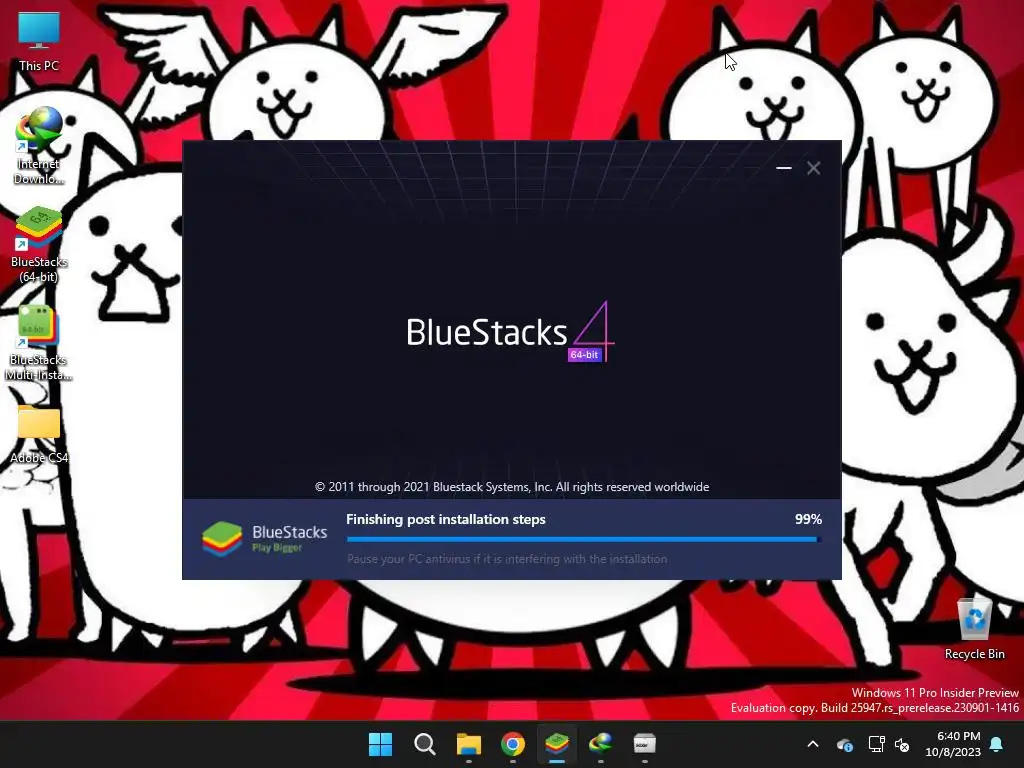Open notifications bell icon
1024x768 pixels.
pyautogui.click(x=997, y=744)
